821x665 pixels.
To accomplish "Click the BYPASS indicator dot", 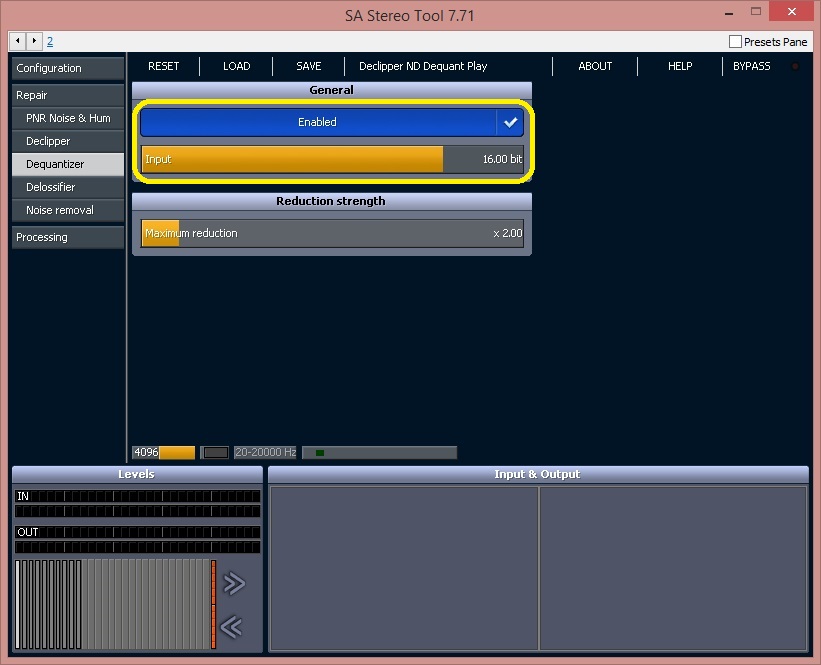I will (795, 66).
